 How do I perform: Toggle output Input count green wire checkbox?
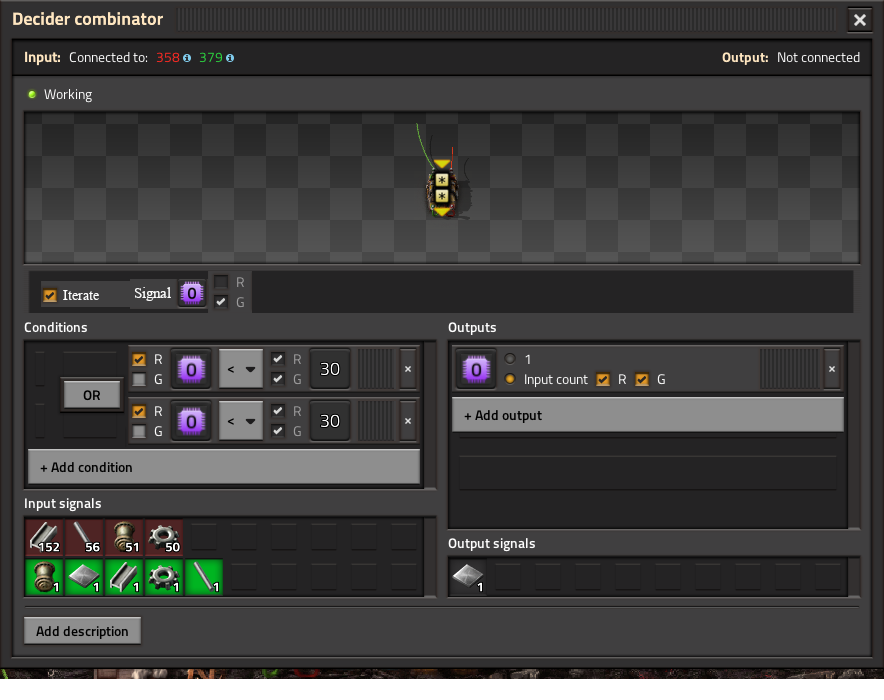(642, 379)
